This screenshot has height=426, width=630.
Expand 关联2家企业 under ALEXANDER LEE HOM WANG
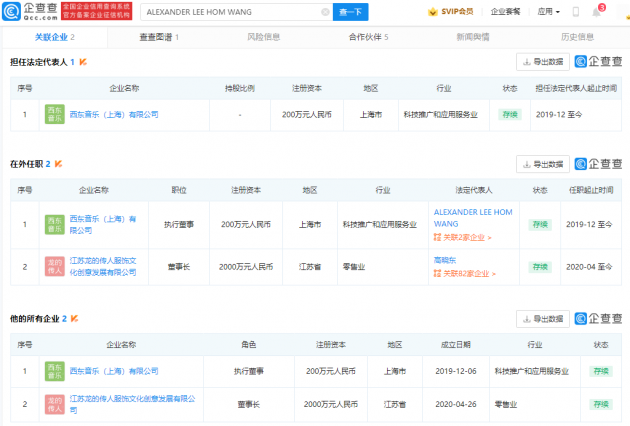click(463, 238)
